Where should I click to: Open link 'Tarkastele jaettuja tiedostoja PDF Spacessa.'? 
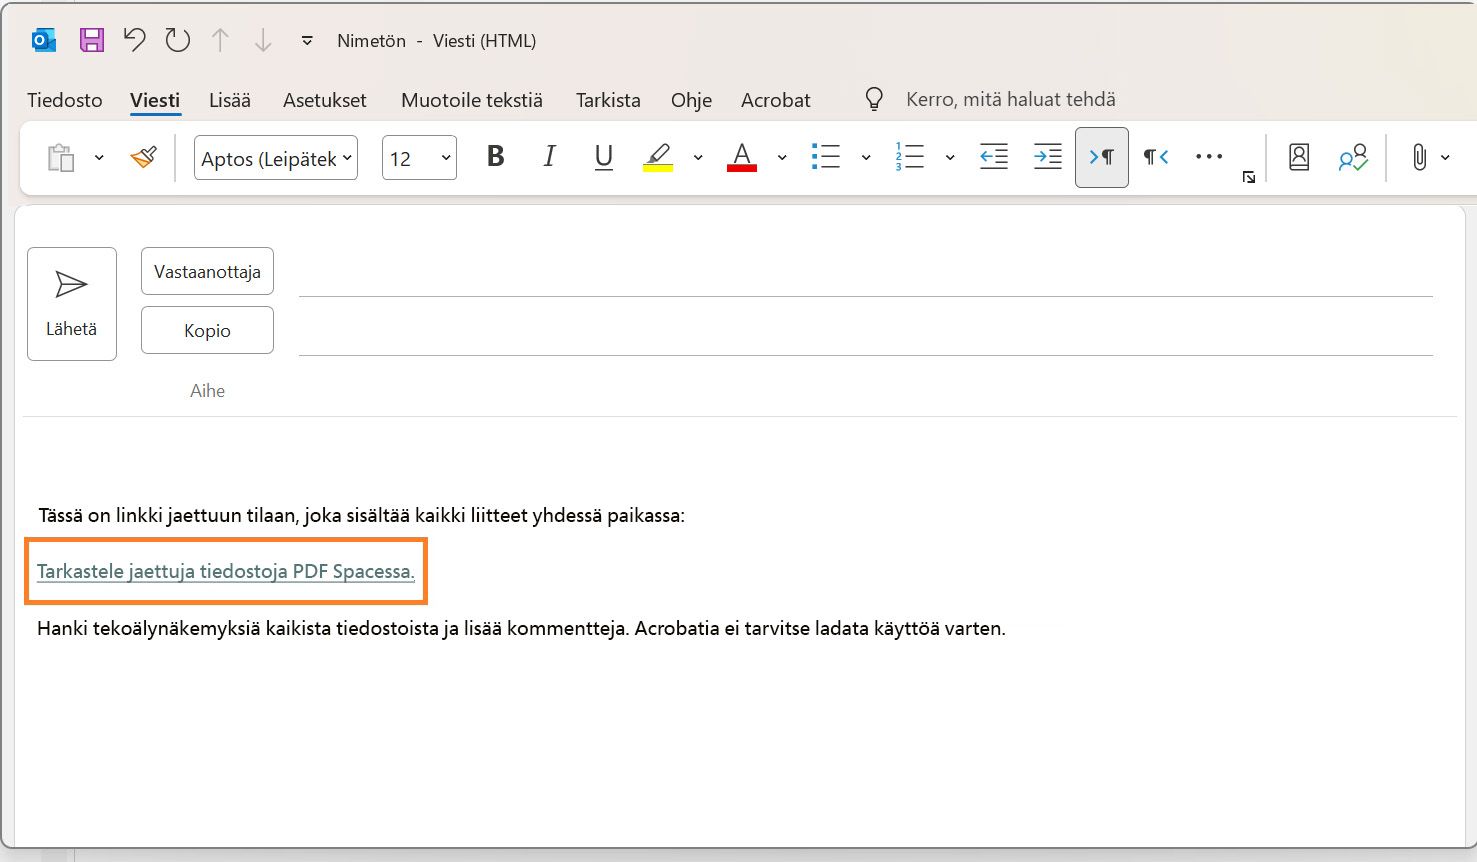tap(226, 571)
